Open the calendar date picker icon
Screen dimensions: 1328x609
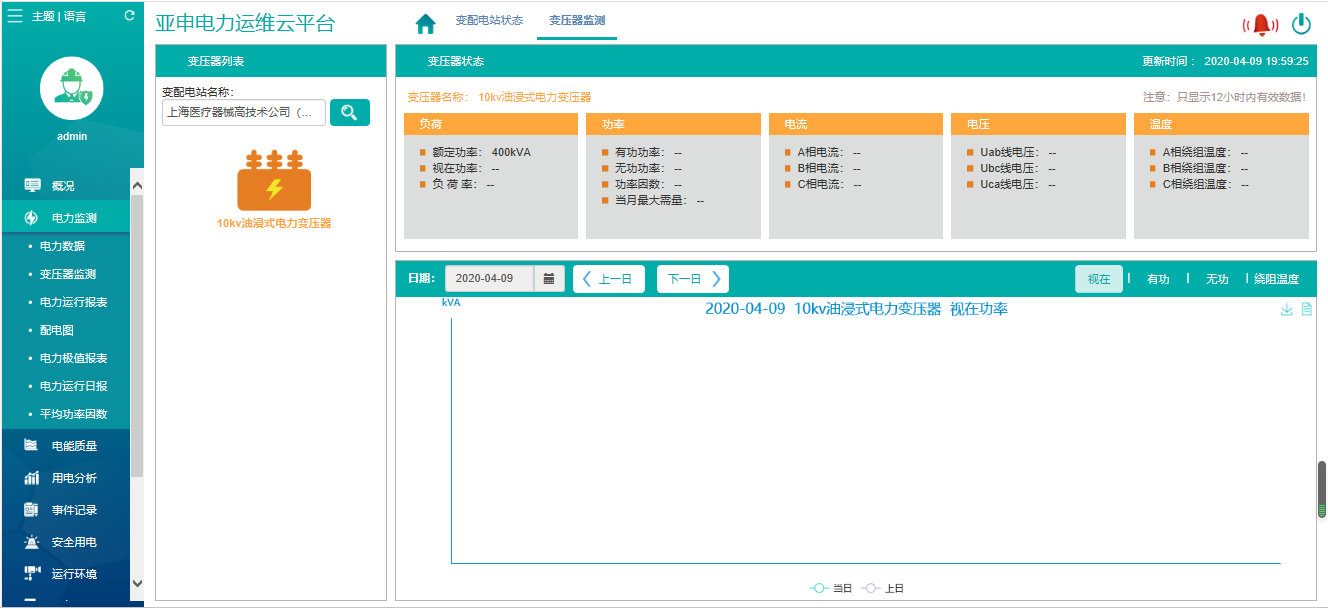click(x=548, y=279)
